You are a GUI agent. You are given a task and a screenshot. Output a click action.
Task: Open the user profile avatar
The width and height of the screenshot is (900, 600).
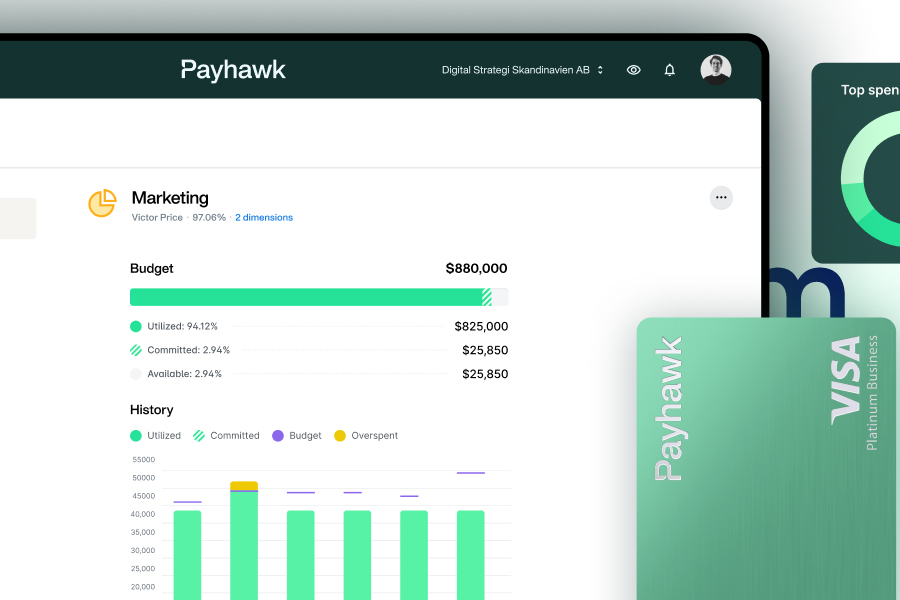[x=716, y=70]
